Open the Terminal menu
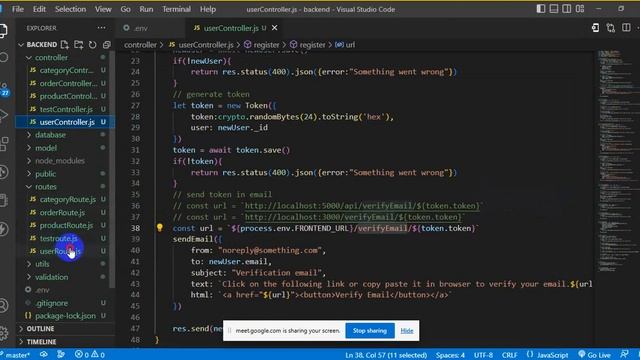640x360 pixels. tap(176, 9)
